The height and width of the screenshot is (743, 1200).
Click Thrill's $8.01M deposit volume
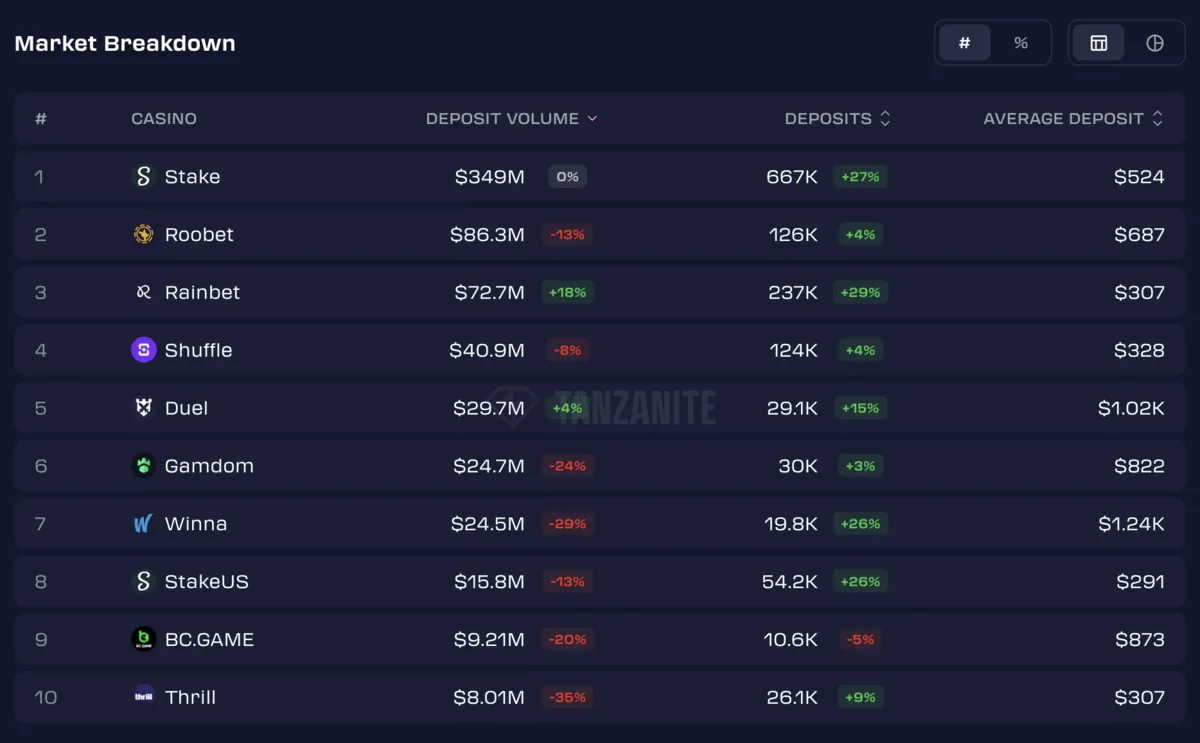[489, 697]
